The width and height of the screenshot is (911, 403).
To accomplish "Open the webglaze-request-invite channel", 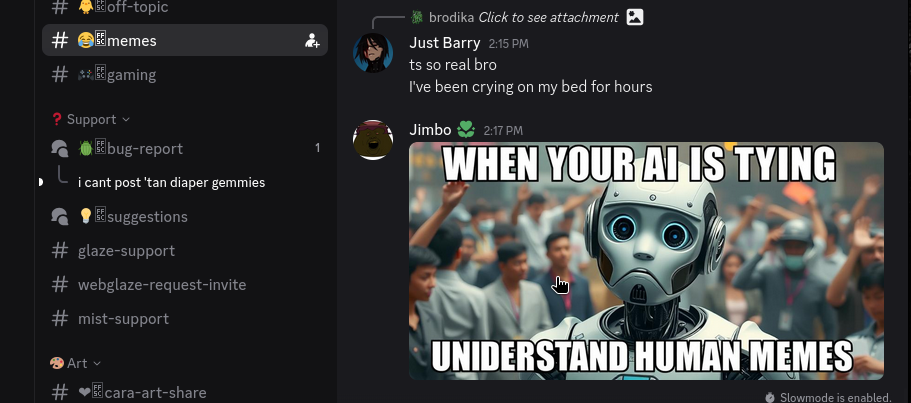I will [185, 285].
